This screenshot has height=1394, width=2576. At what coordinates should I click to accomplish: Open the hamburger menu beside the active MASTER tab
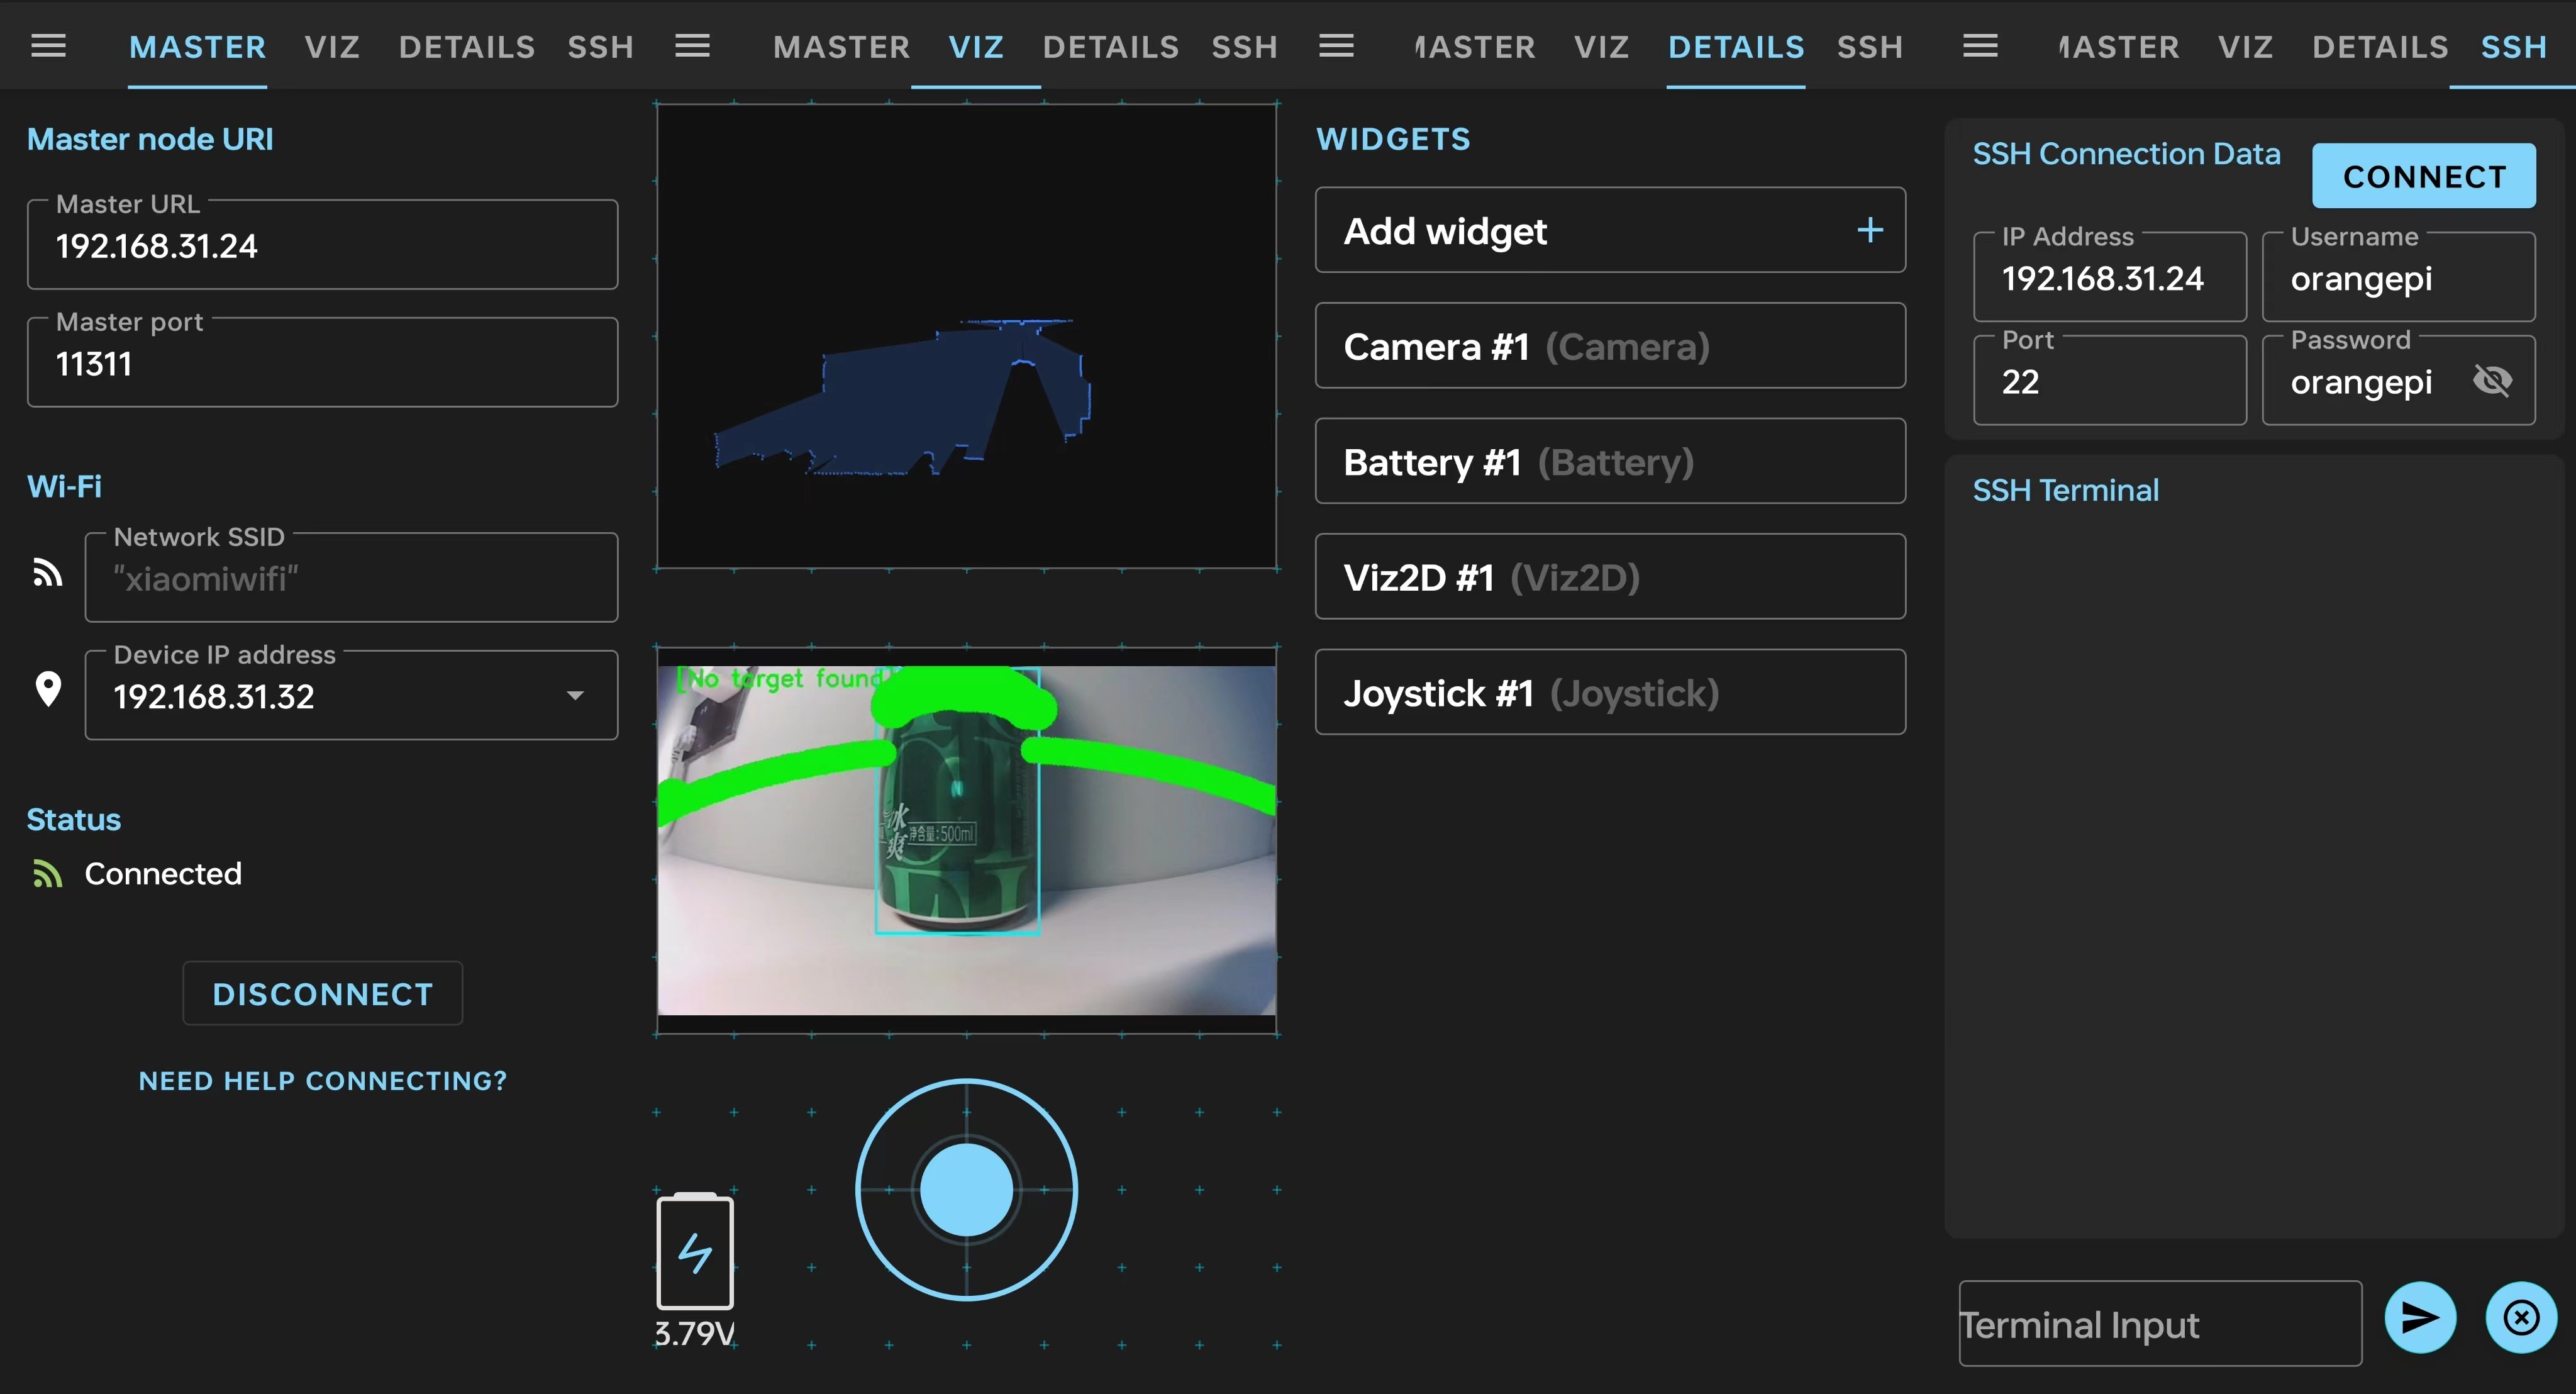click(x=48, y=46)
